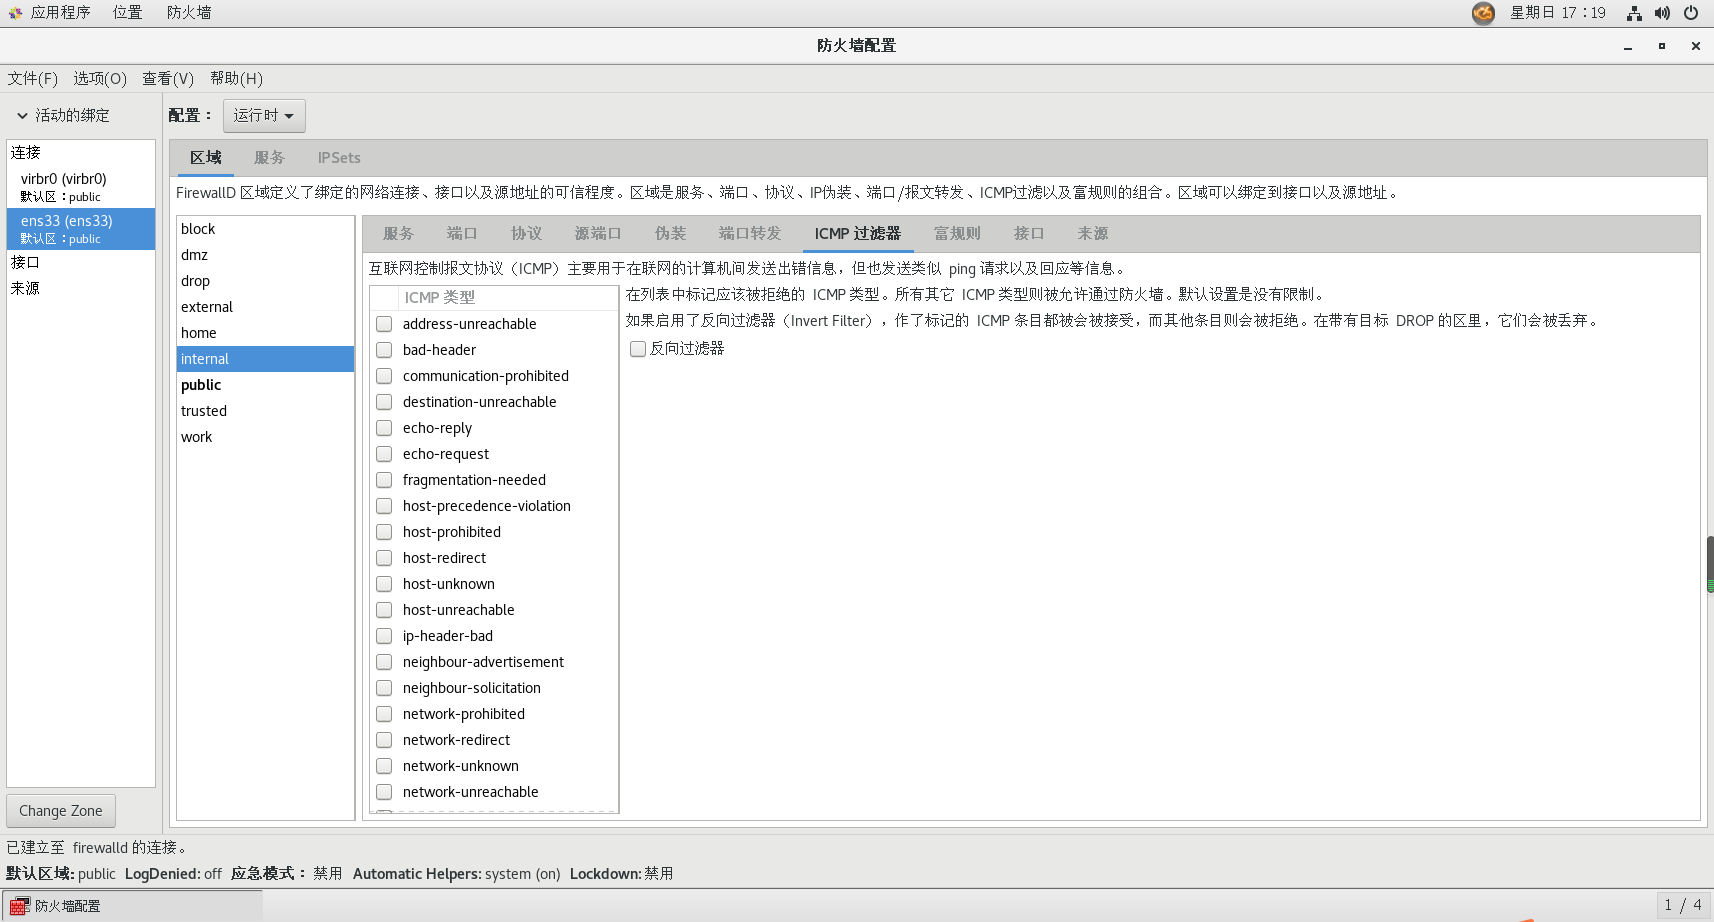Click the 来源 entry in bindings list

pyautogui.click(x=81, y=288)
